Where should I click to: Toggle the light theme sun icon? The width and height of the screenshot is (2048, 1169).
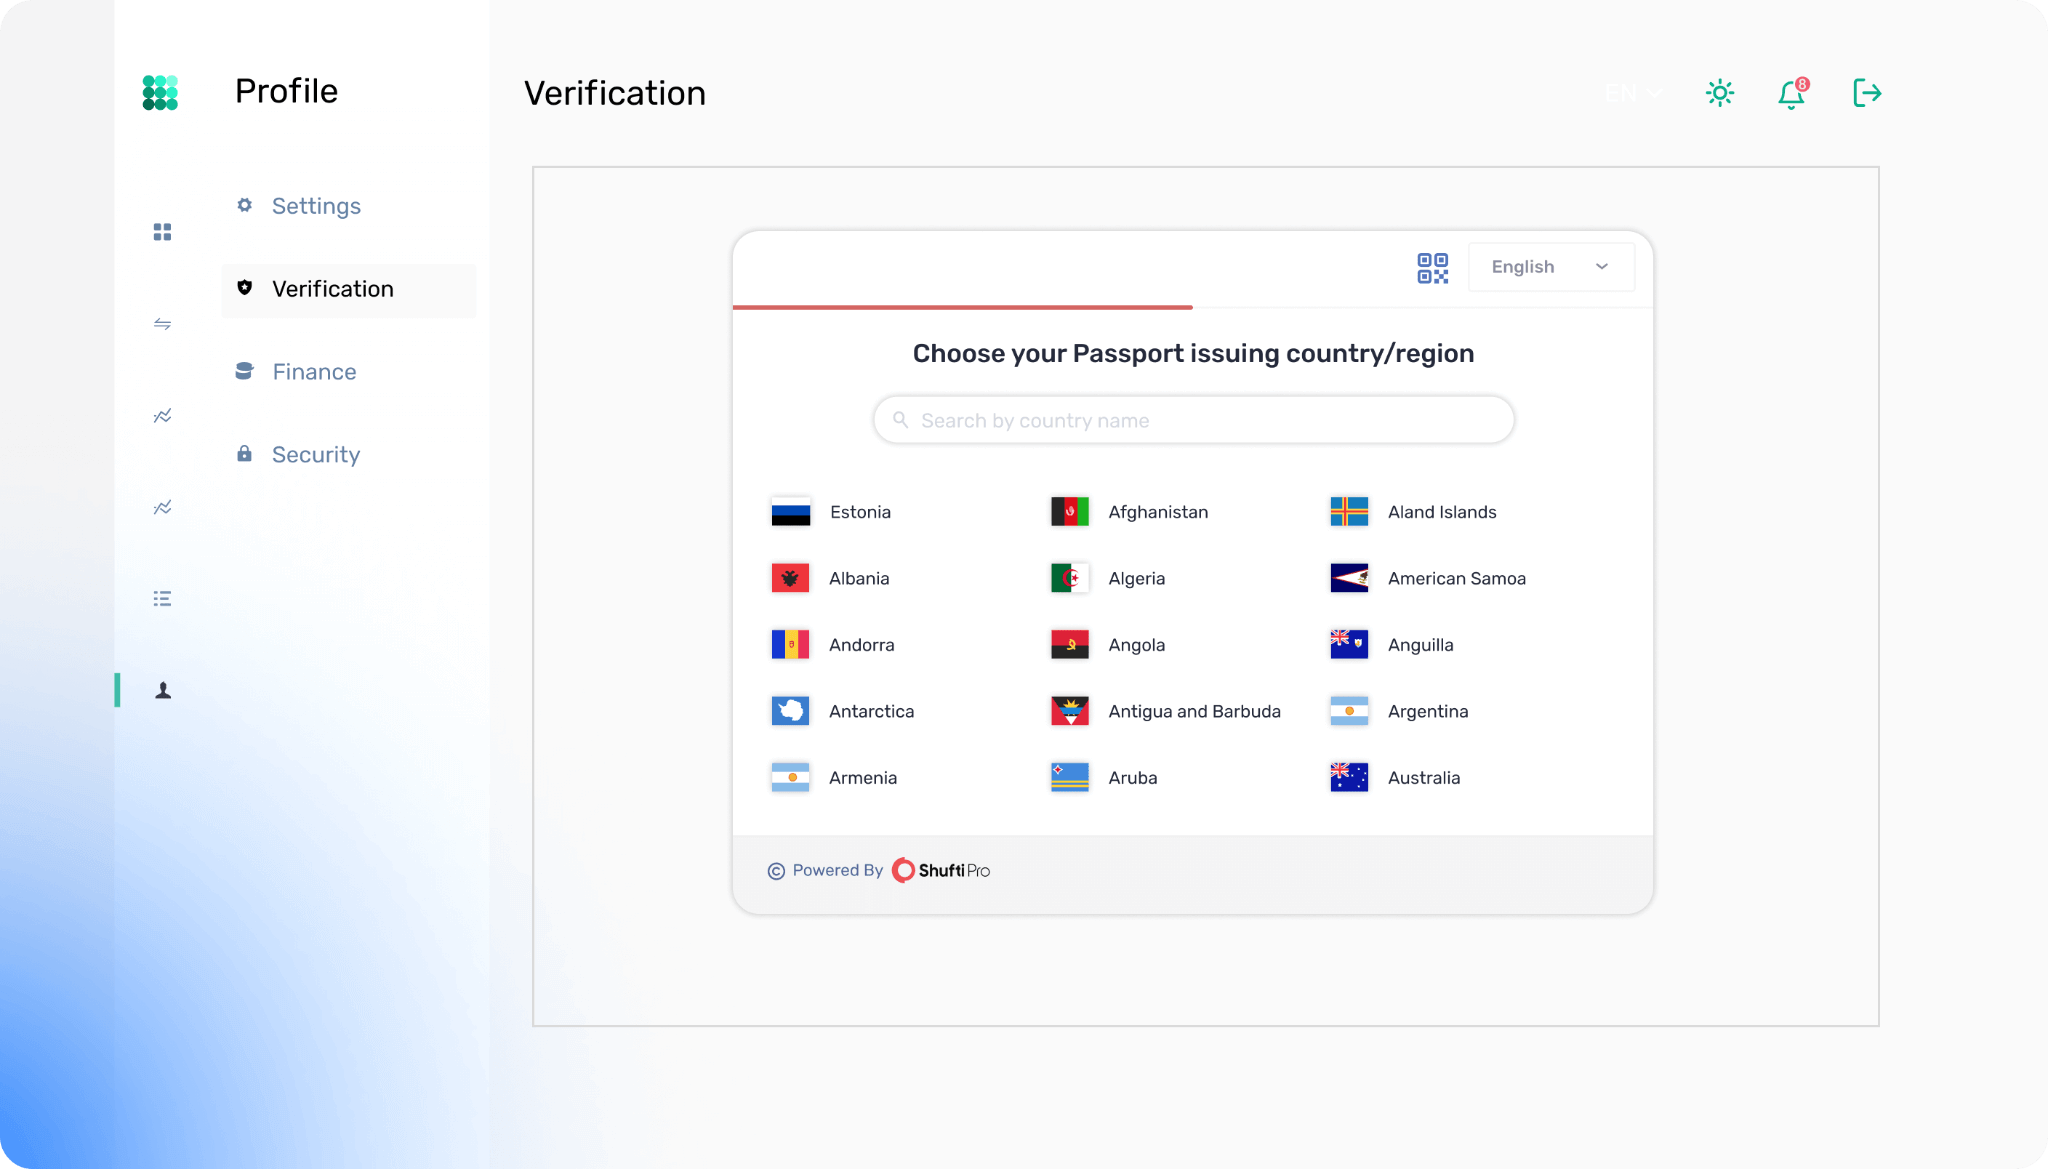[x=1719, y=93]
